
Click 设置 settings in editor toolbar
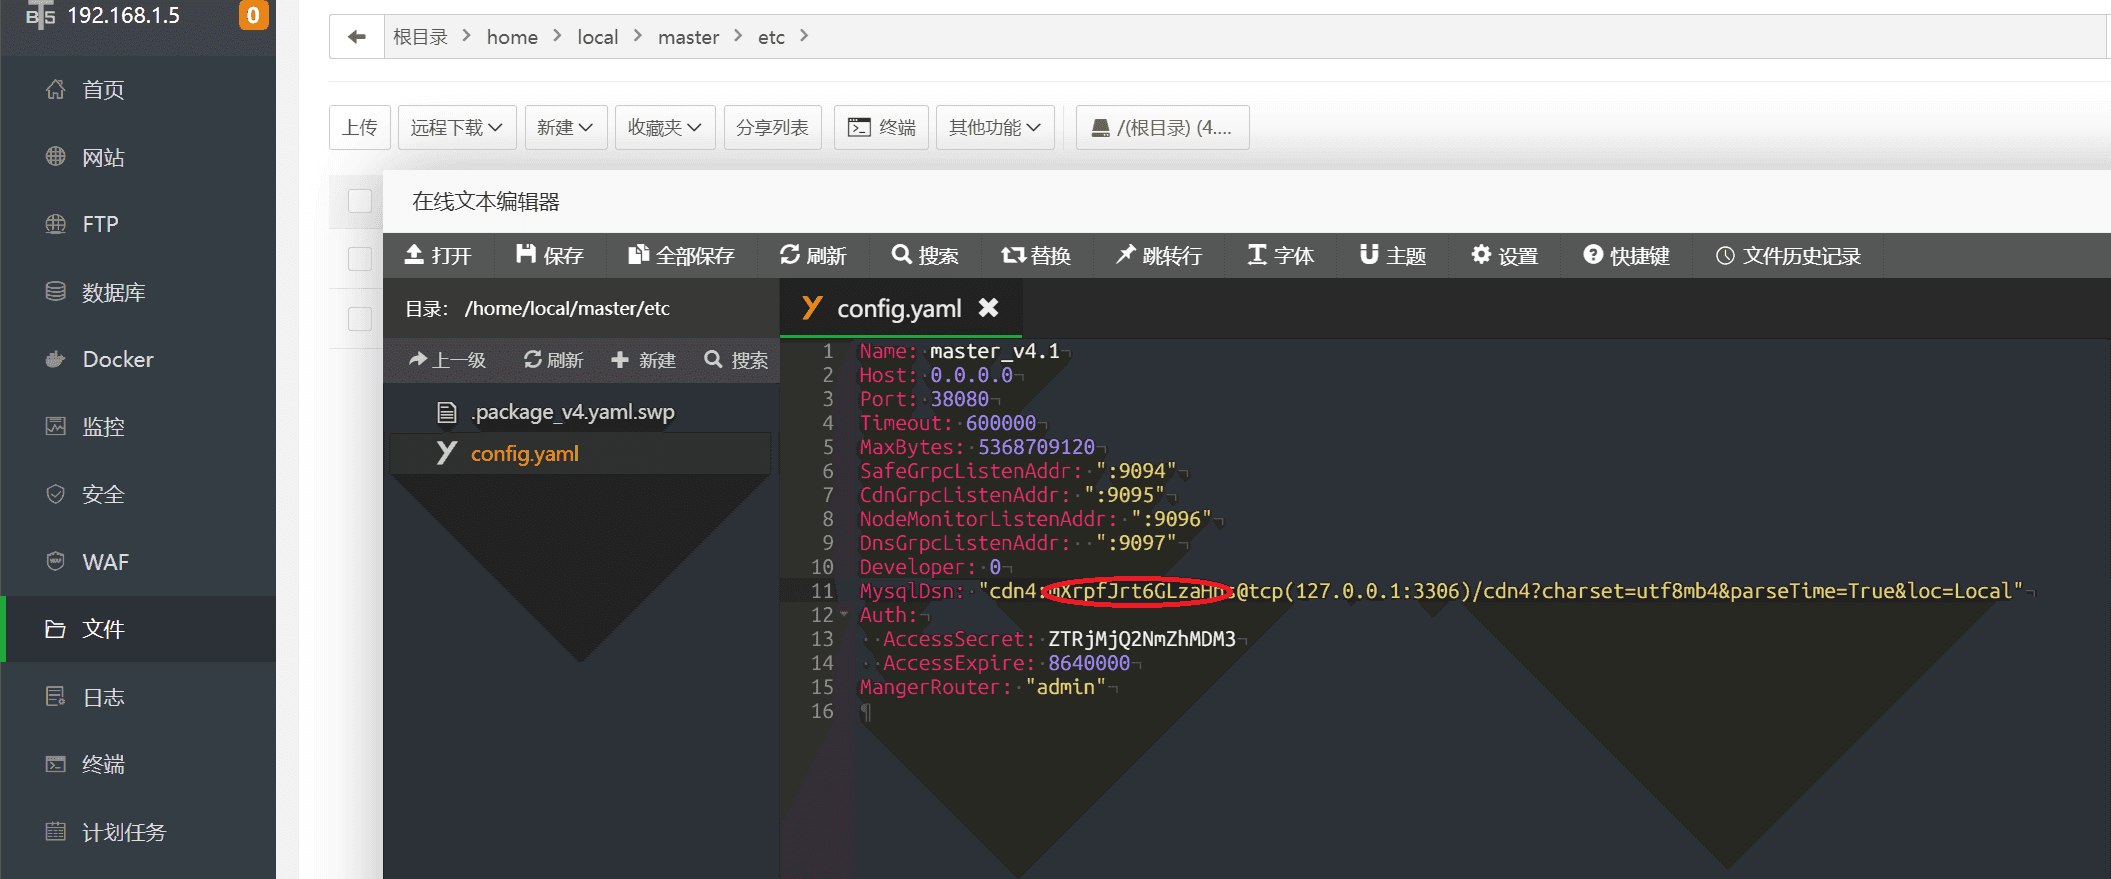(x=1505, y=256)
